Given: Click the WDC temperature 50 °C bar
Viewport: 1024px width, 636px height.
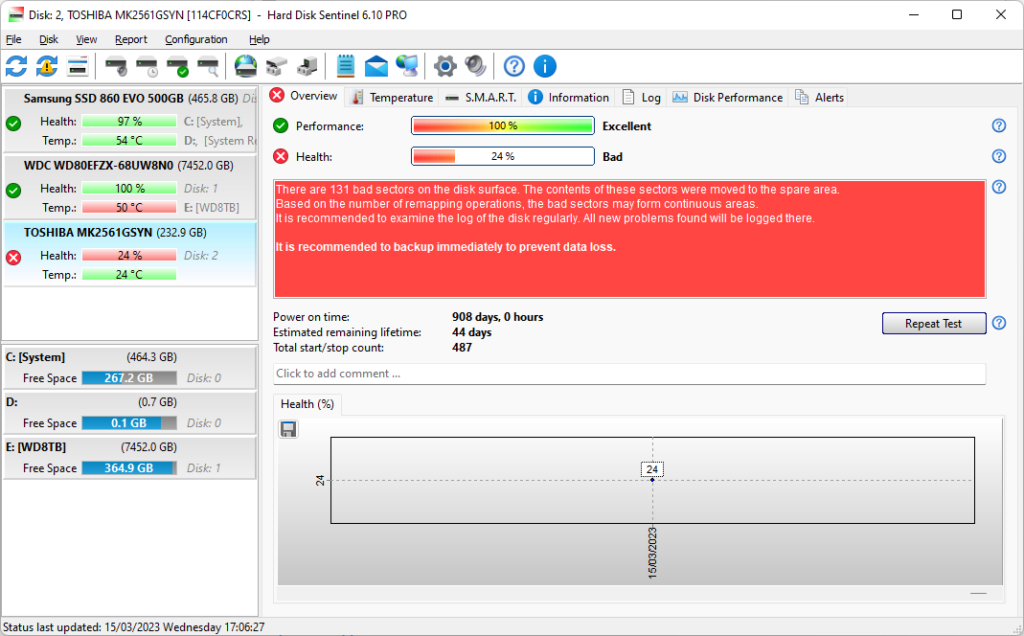Looking at the screenshot, I should (129, 208).
